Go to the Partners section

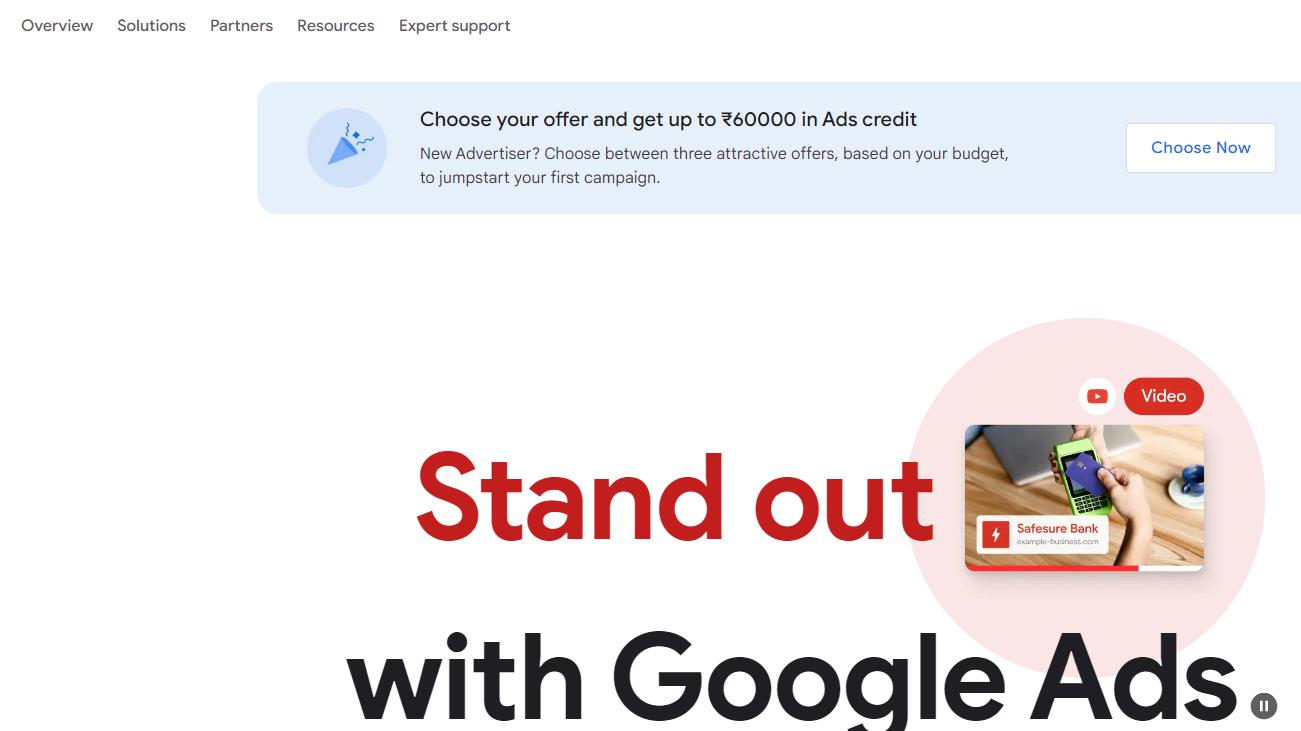pyautogui.click(x=241, y=26)
